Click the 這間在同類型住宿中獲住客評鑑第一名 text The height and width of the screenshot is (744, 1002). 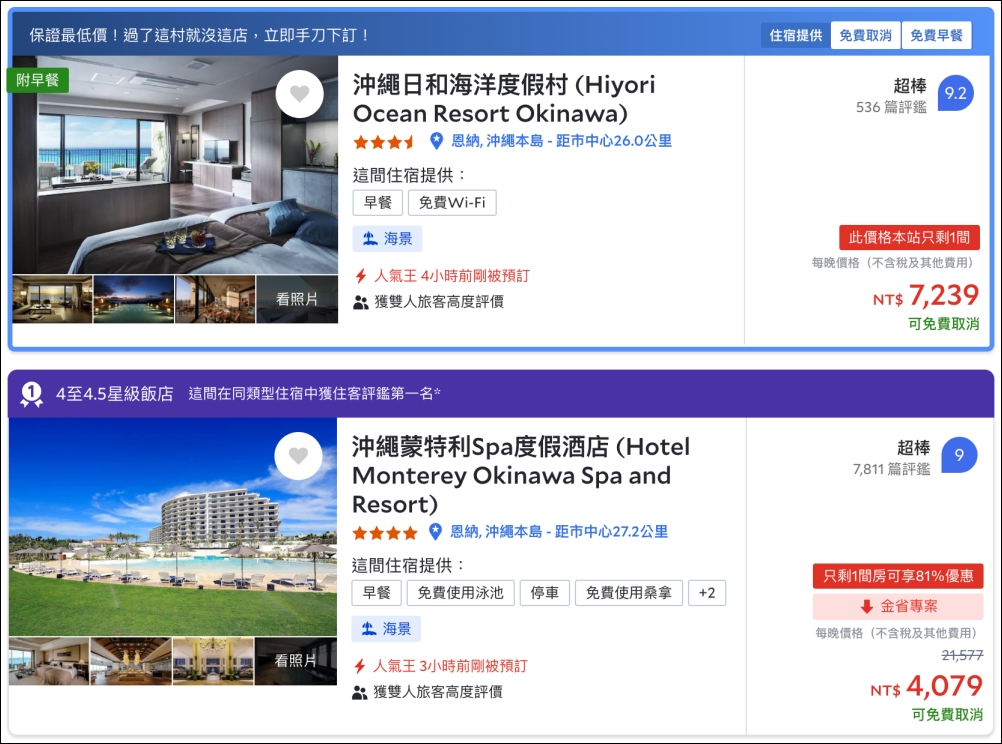(314, 394)
